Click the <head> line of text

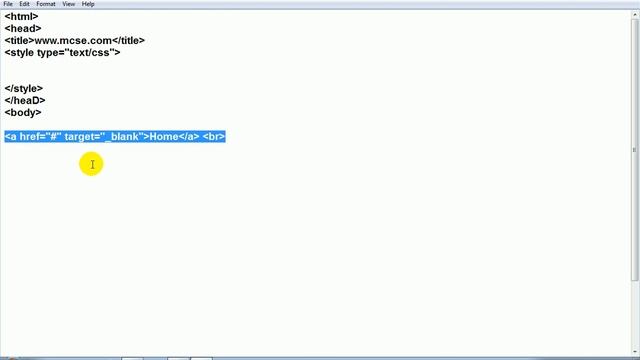[23, 29]
